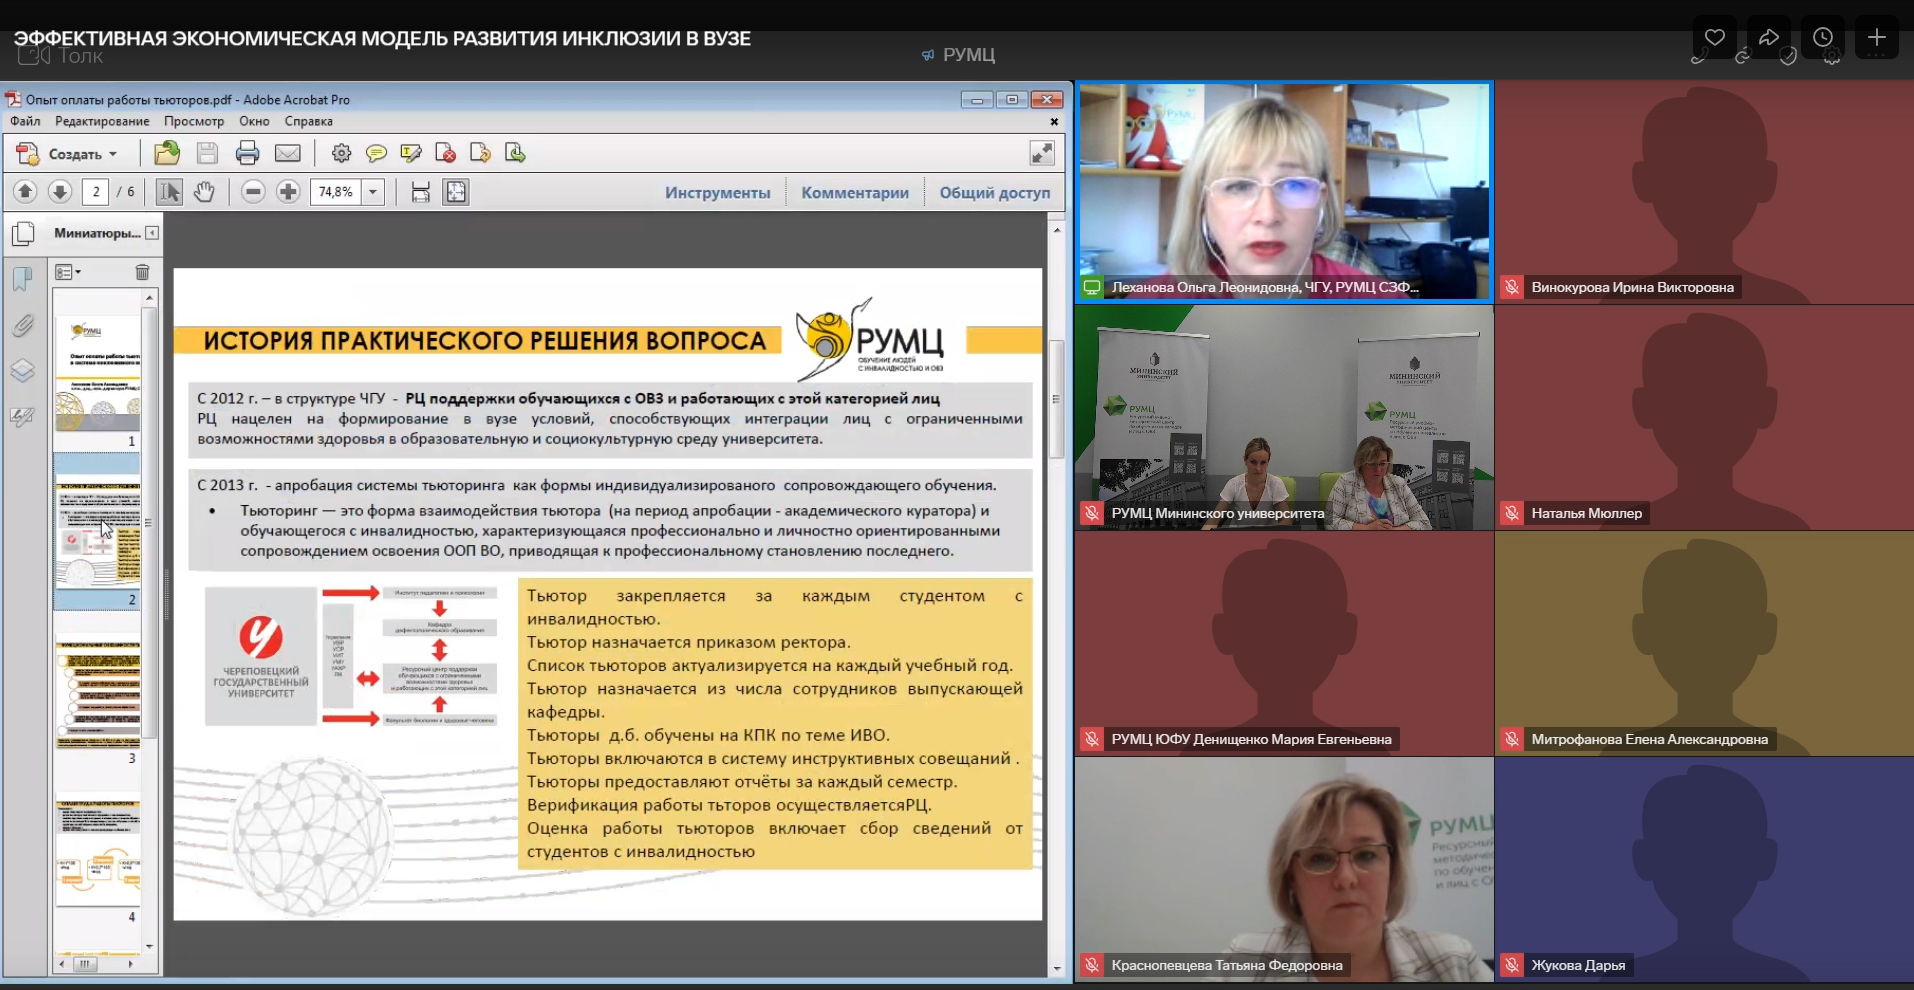
Task: Click the Print icon in Acrobat toolbar
Action: click(x=247, y=153)
